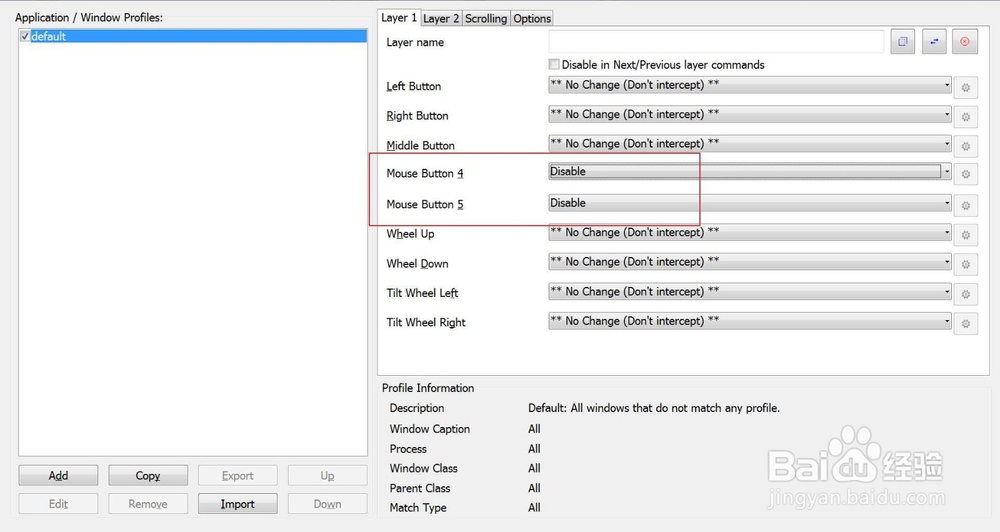Open gear settings for Right Button
Viewport: 1000px width, 532px height.
click(966, 117)
